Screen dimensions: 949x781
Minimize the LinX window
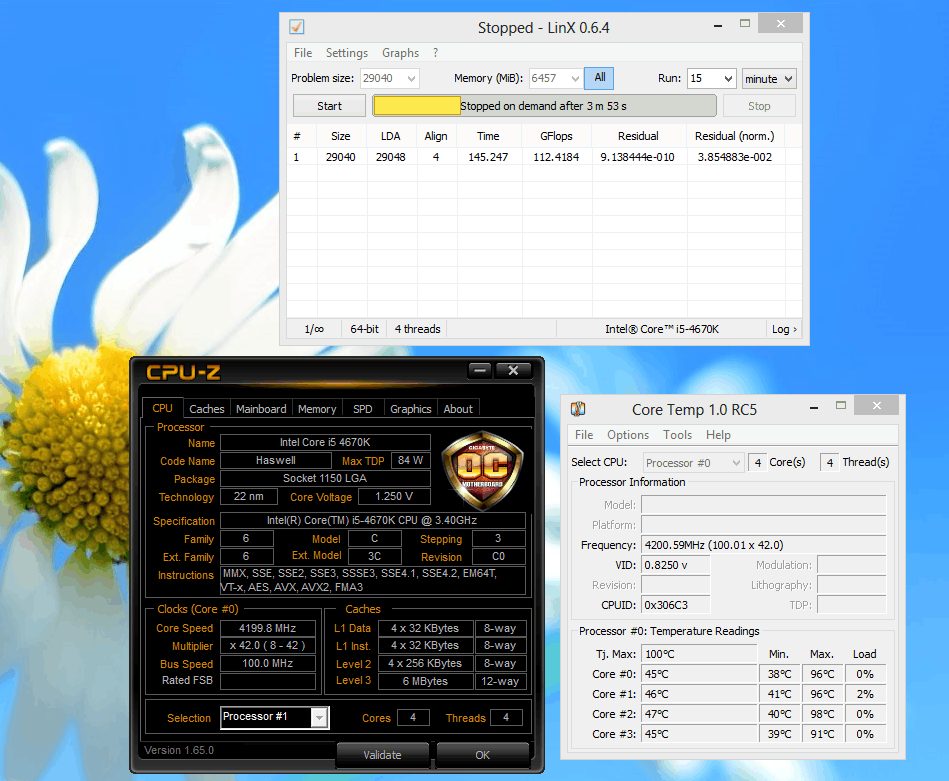pos(718,25)
